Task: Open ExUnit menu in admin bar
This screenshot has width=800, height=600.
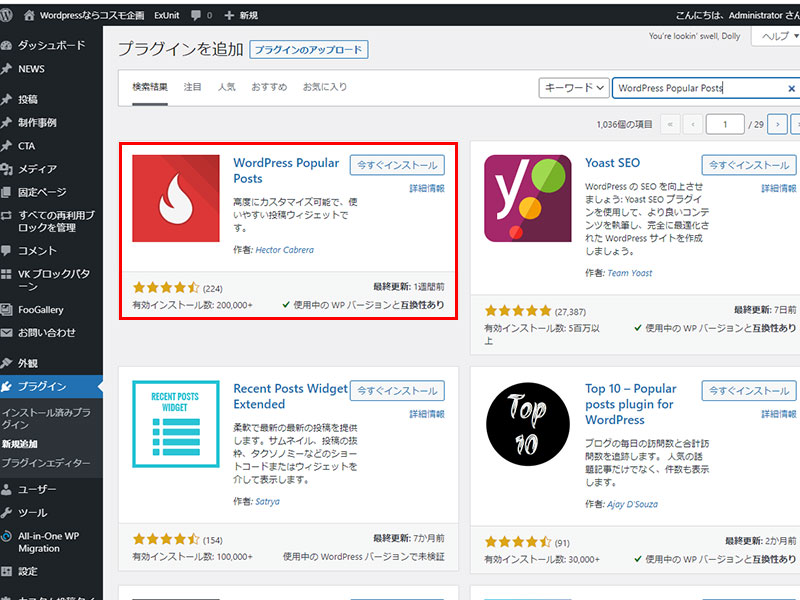Action: click(167, 15)
